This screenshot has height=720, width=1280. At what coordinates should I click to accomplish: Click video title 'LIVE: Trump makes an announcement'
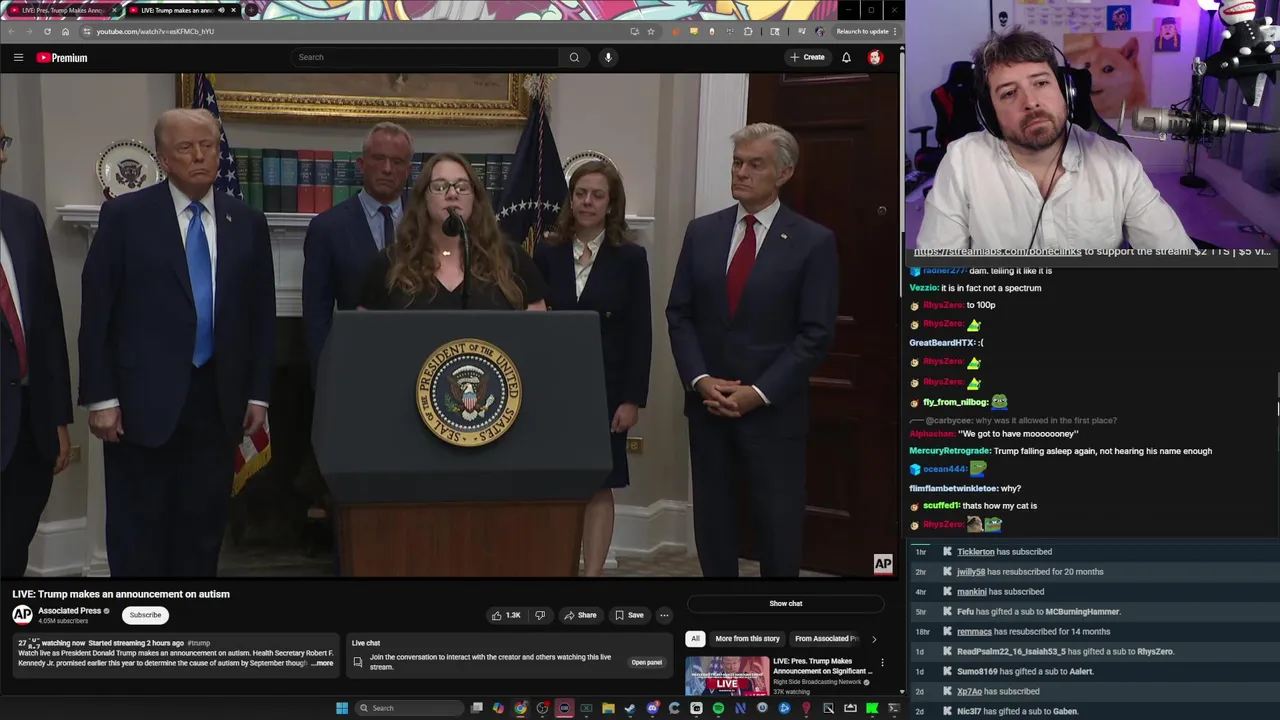[121, 594]
